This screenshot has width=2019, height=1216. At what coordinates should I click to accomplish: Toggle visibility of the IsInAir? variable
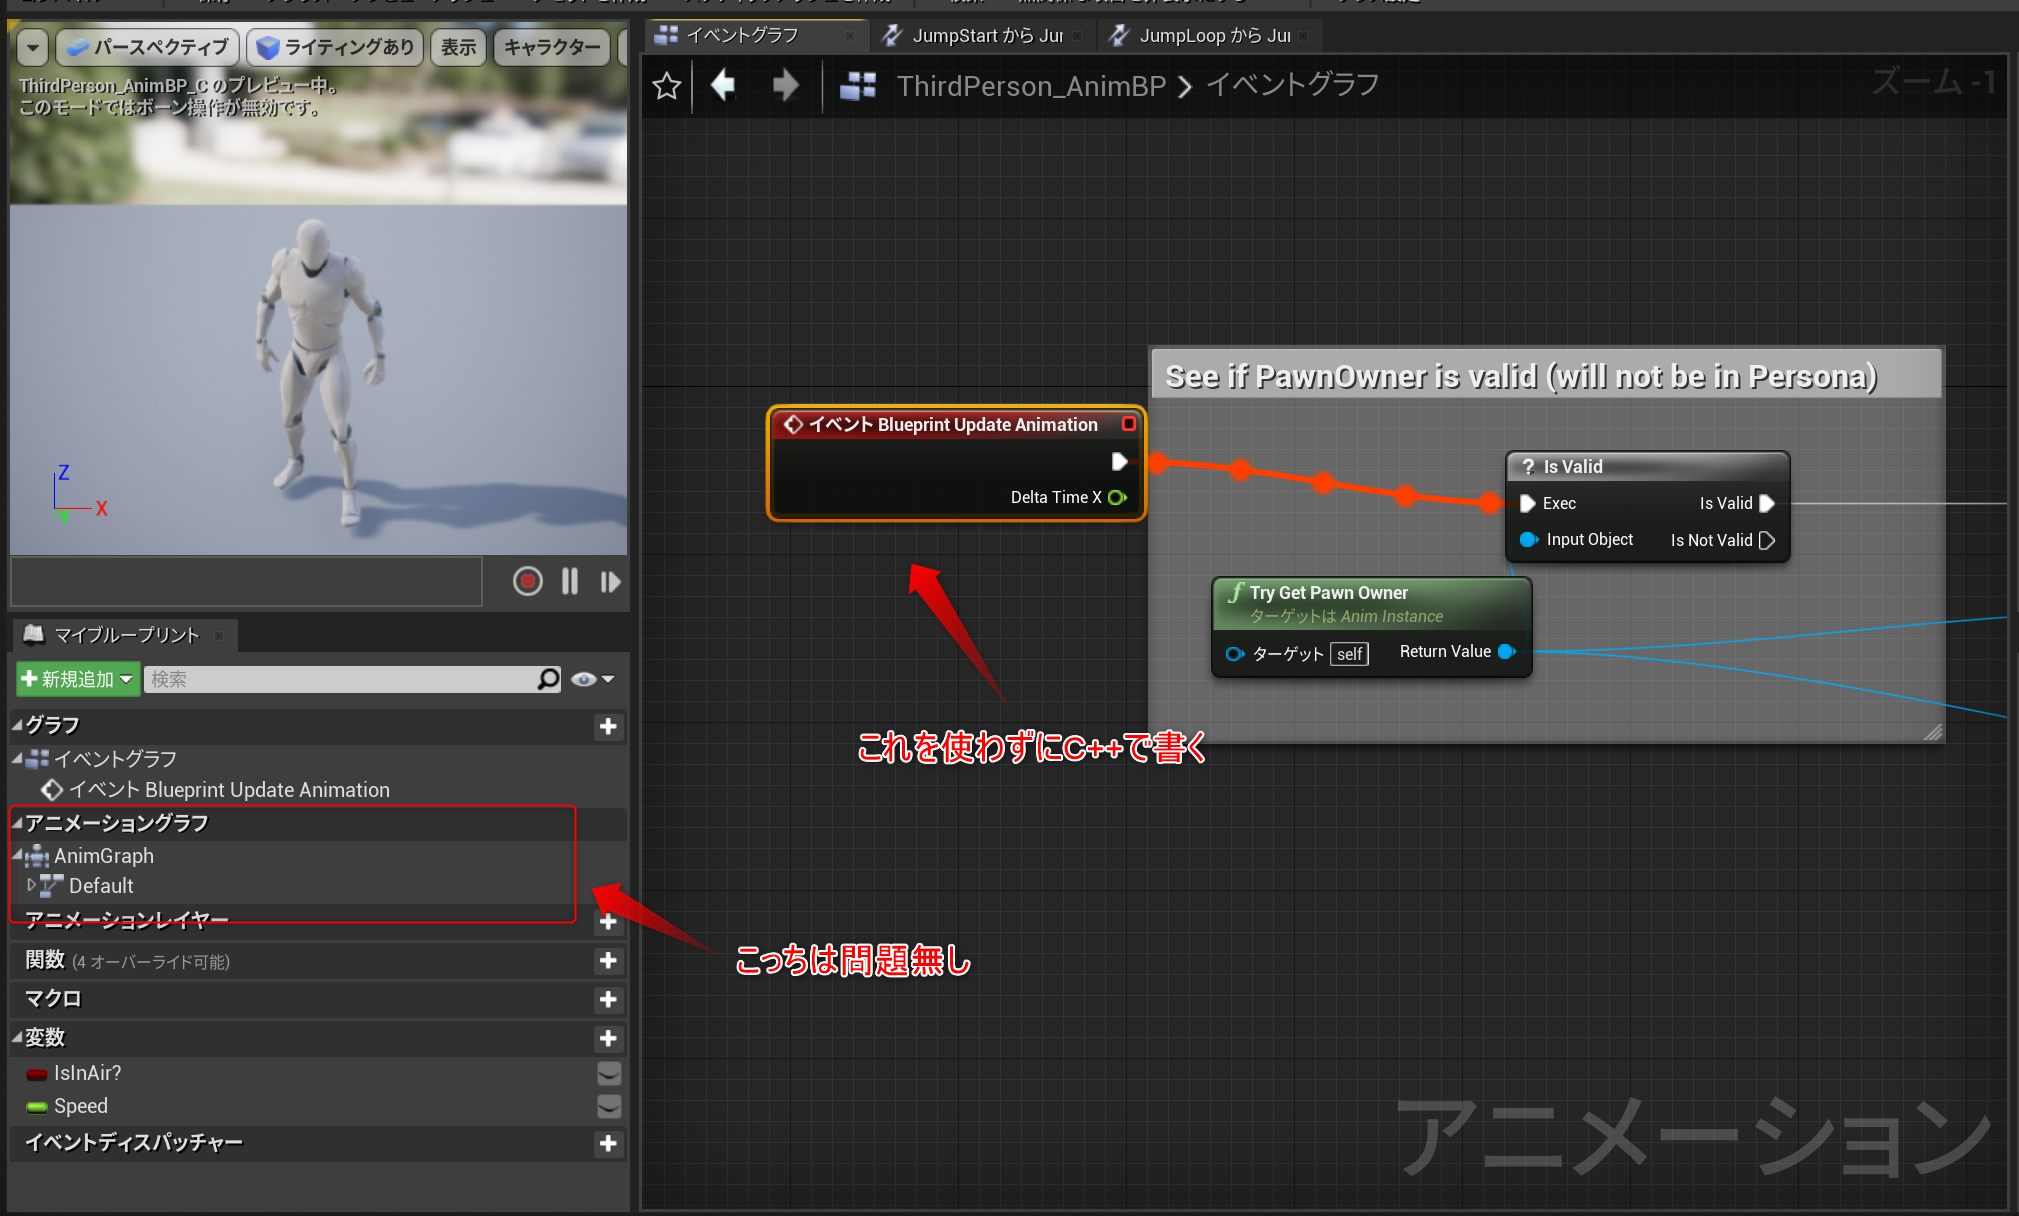click(609, 1073)
